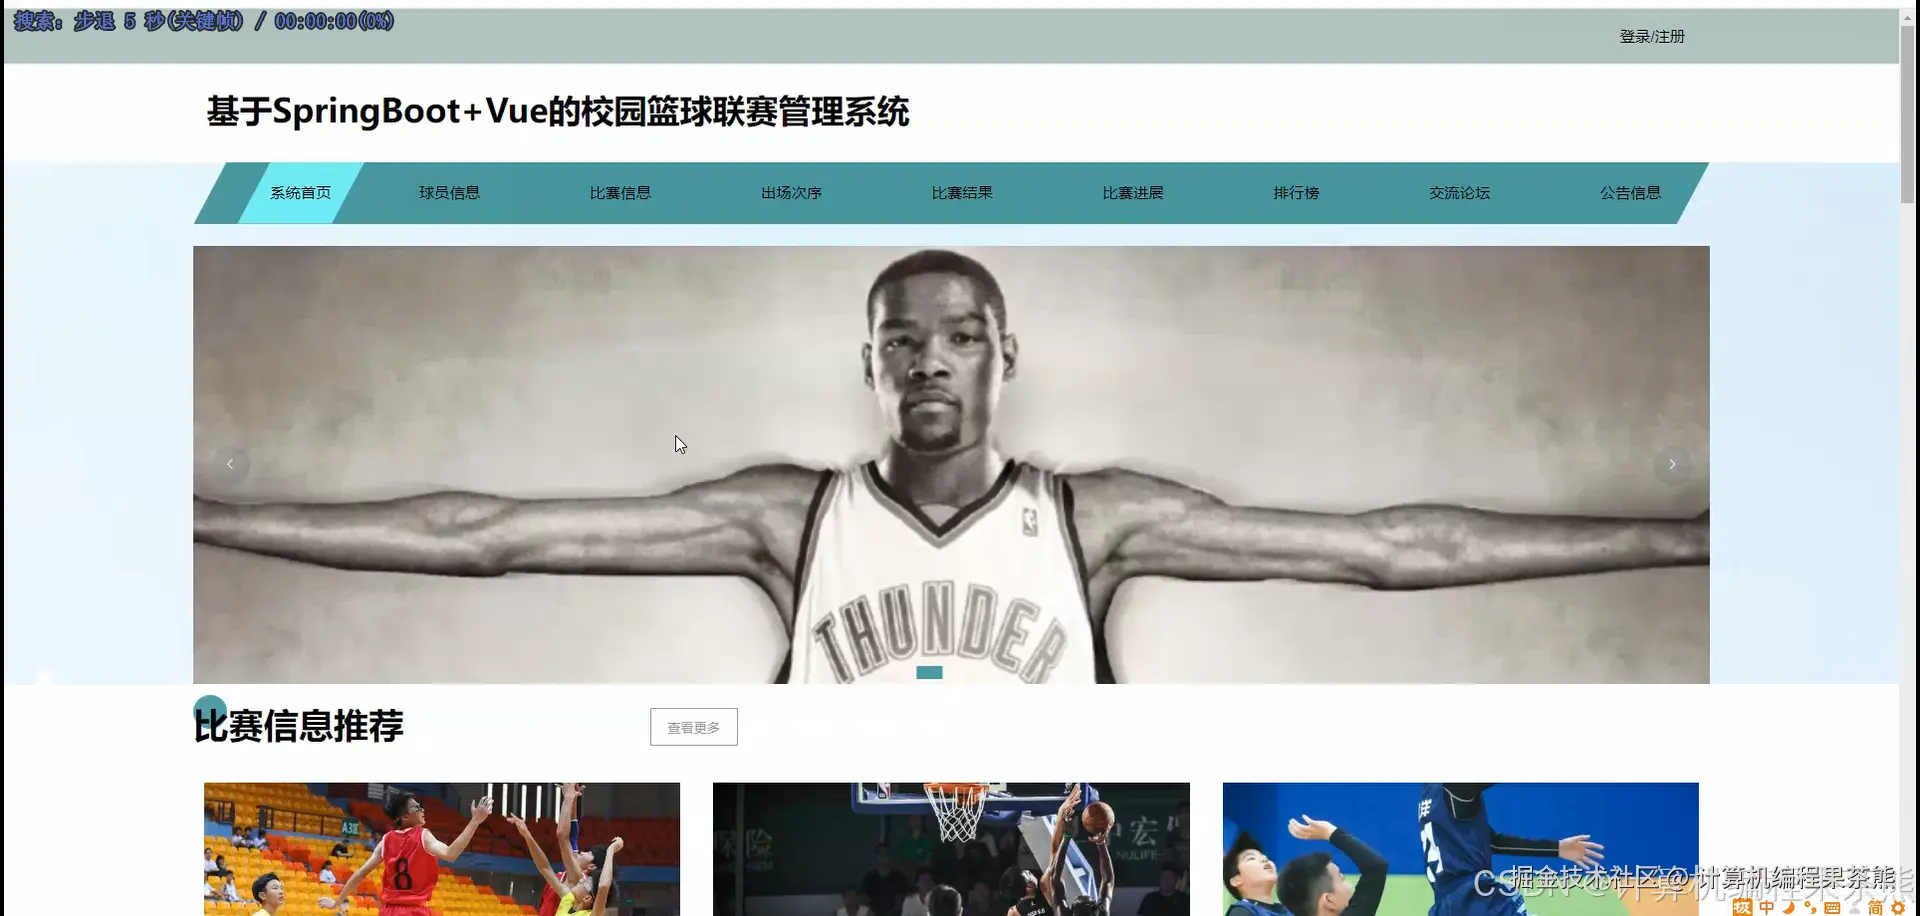Open the match photo with red number 8 jersey
Screen dimensions: 1920x916
click(442, 849)
